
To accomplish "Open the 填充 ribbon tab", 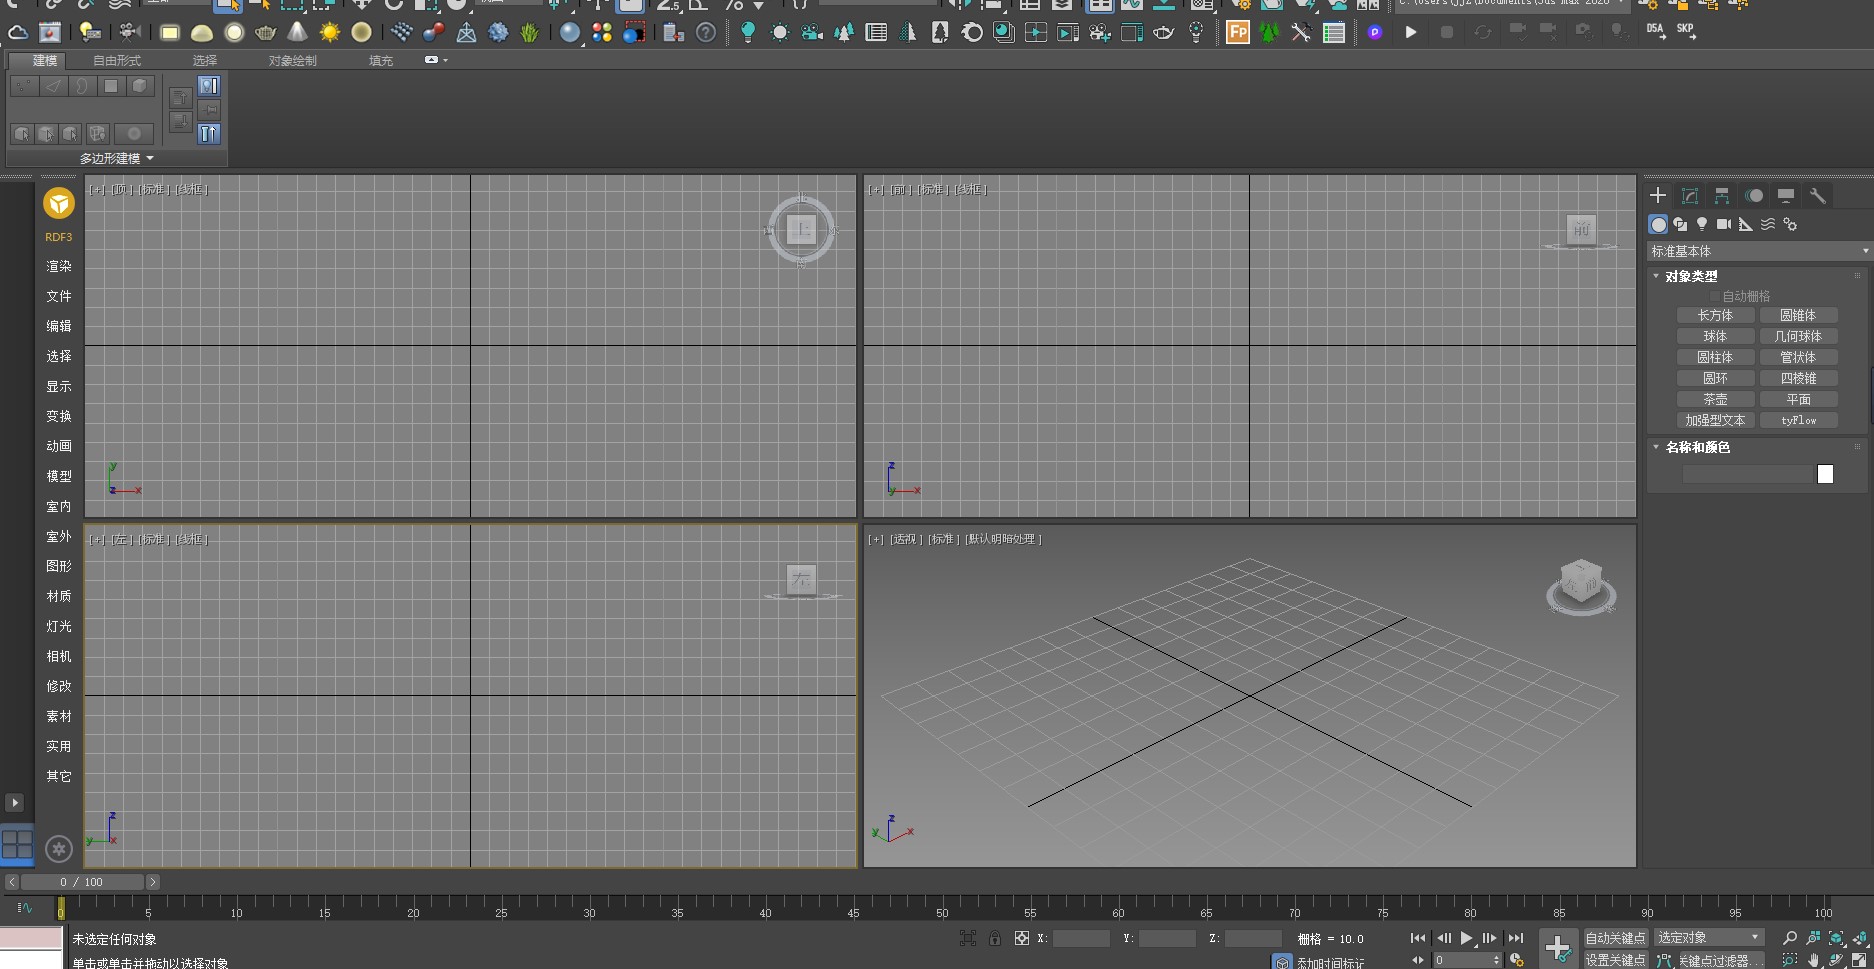I will (x=380, y=61).
